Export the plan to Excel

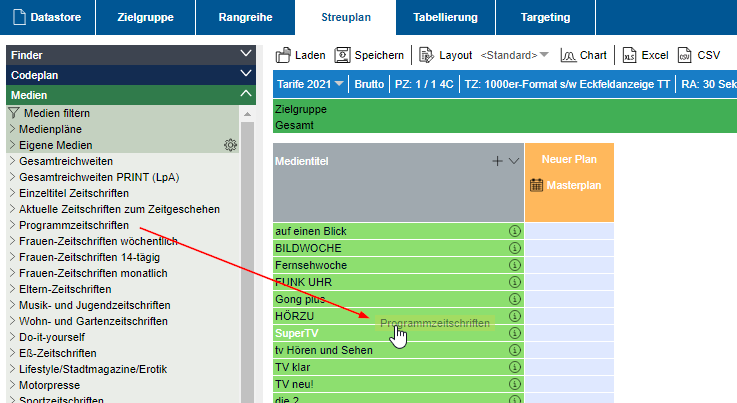(x=629, y=55)
